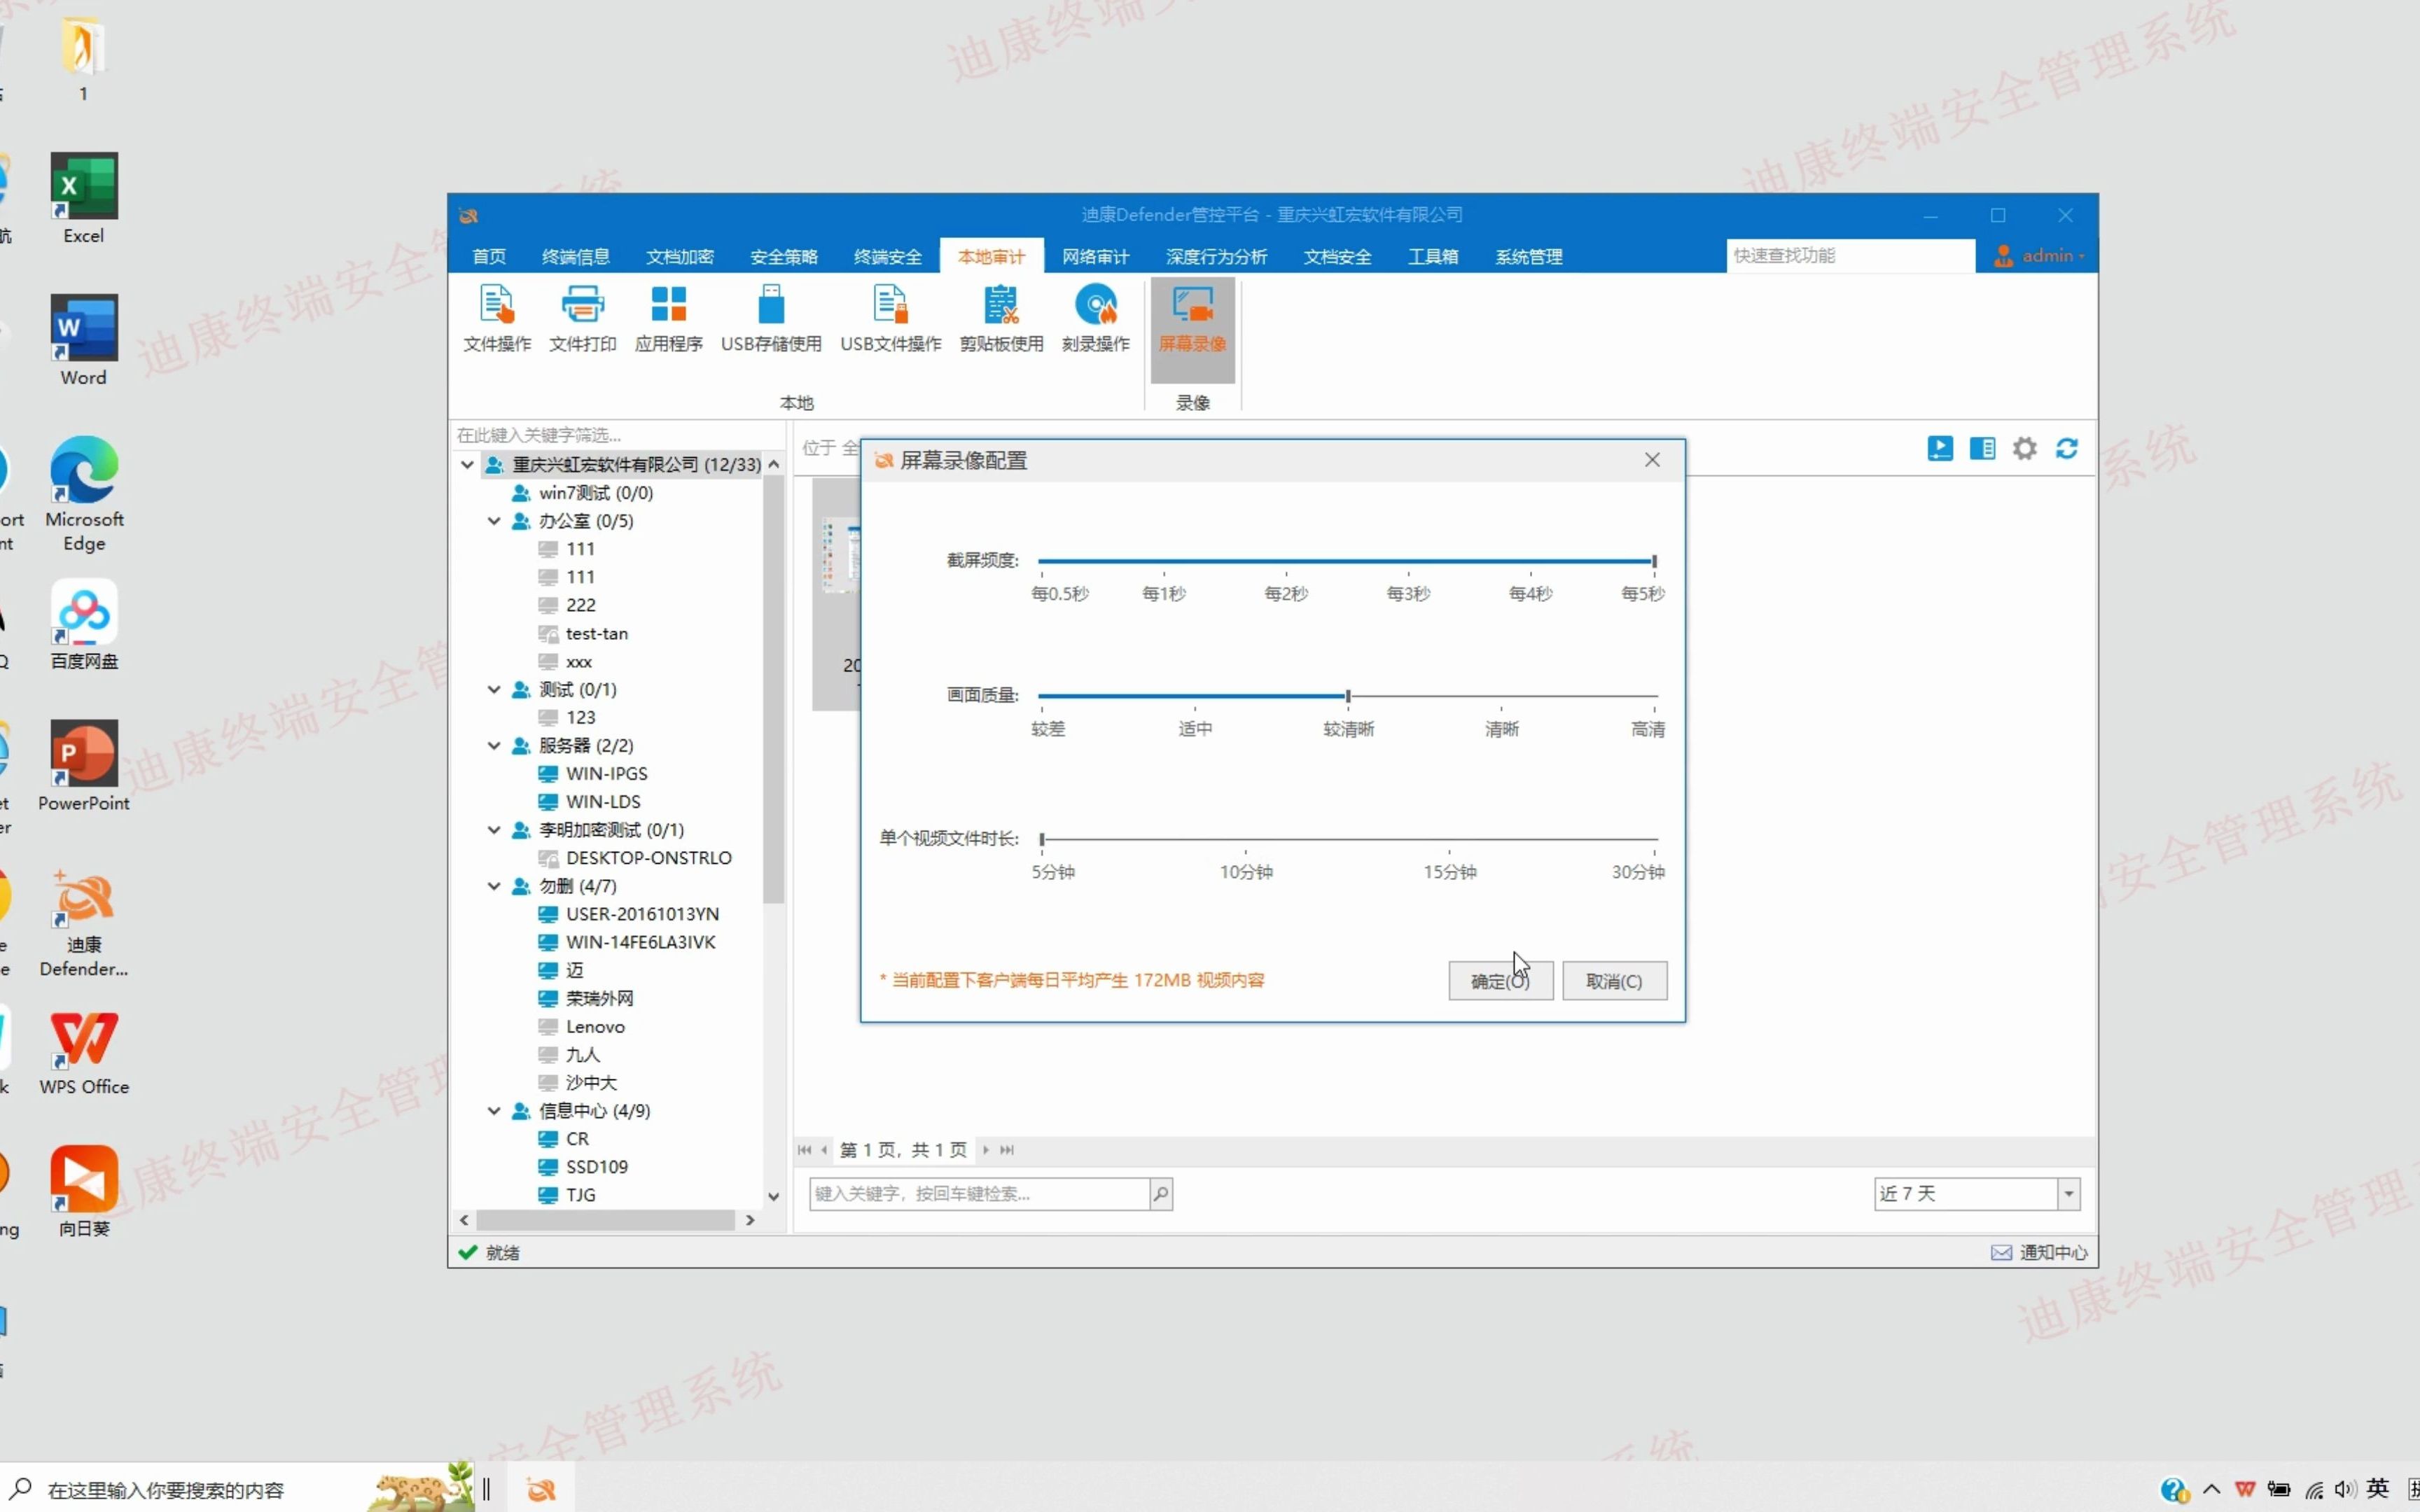Set 画面质量 slider to 高清
Viewport: 2420px width, 1512px height.
point(1654,696)
